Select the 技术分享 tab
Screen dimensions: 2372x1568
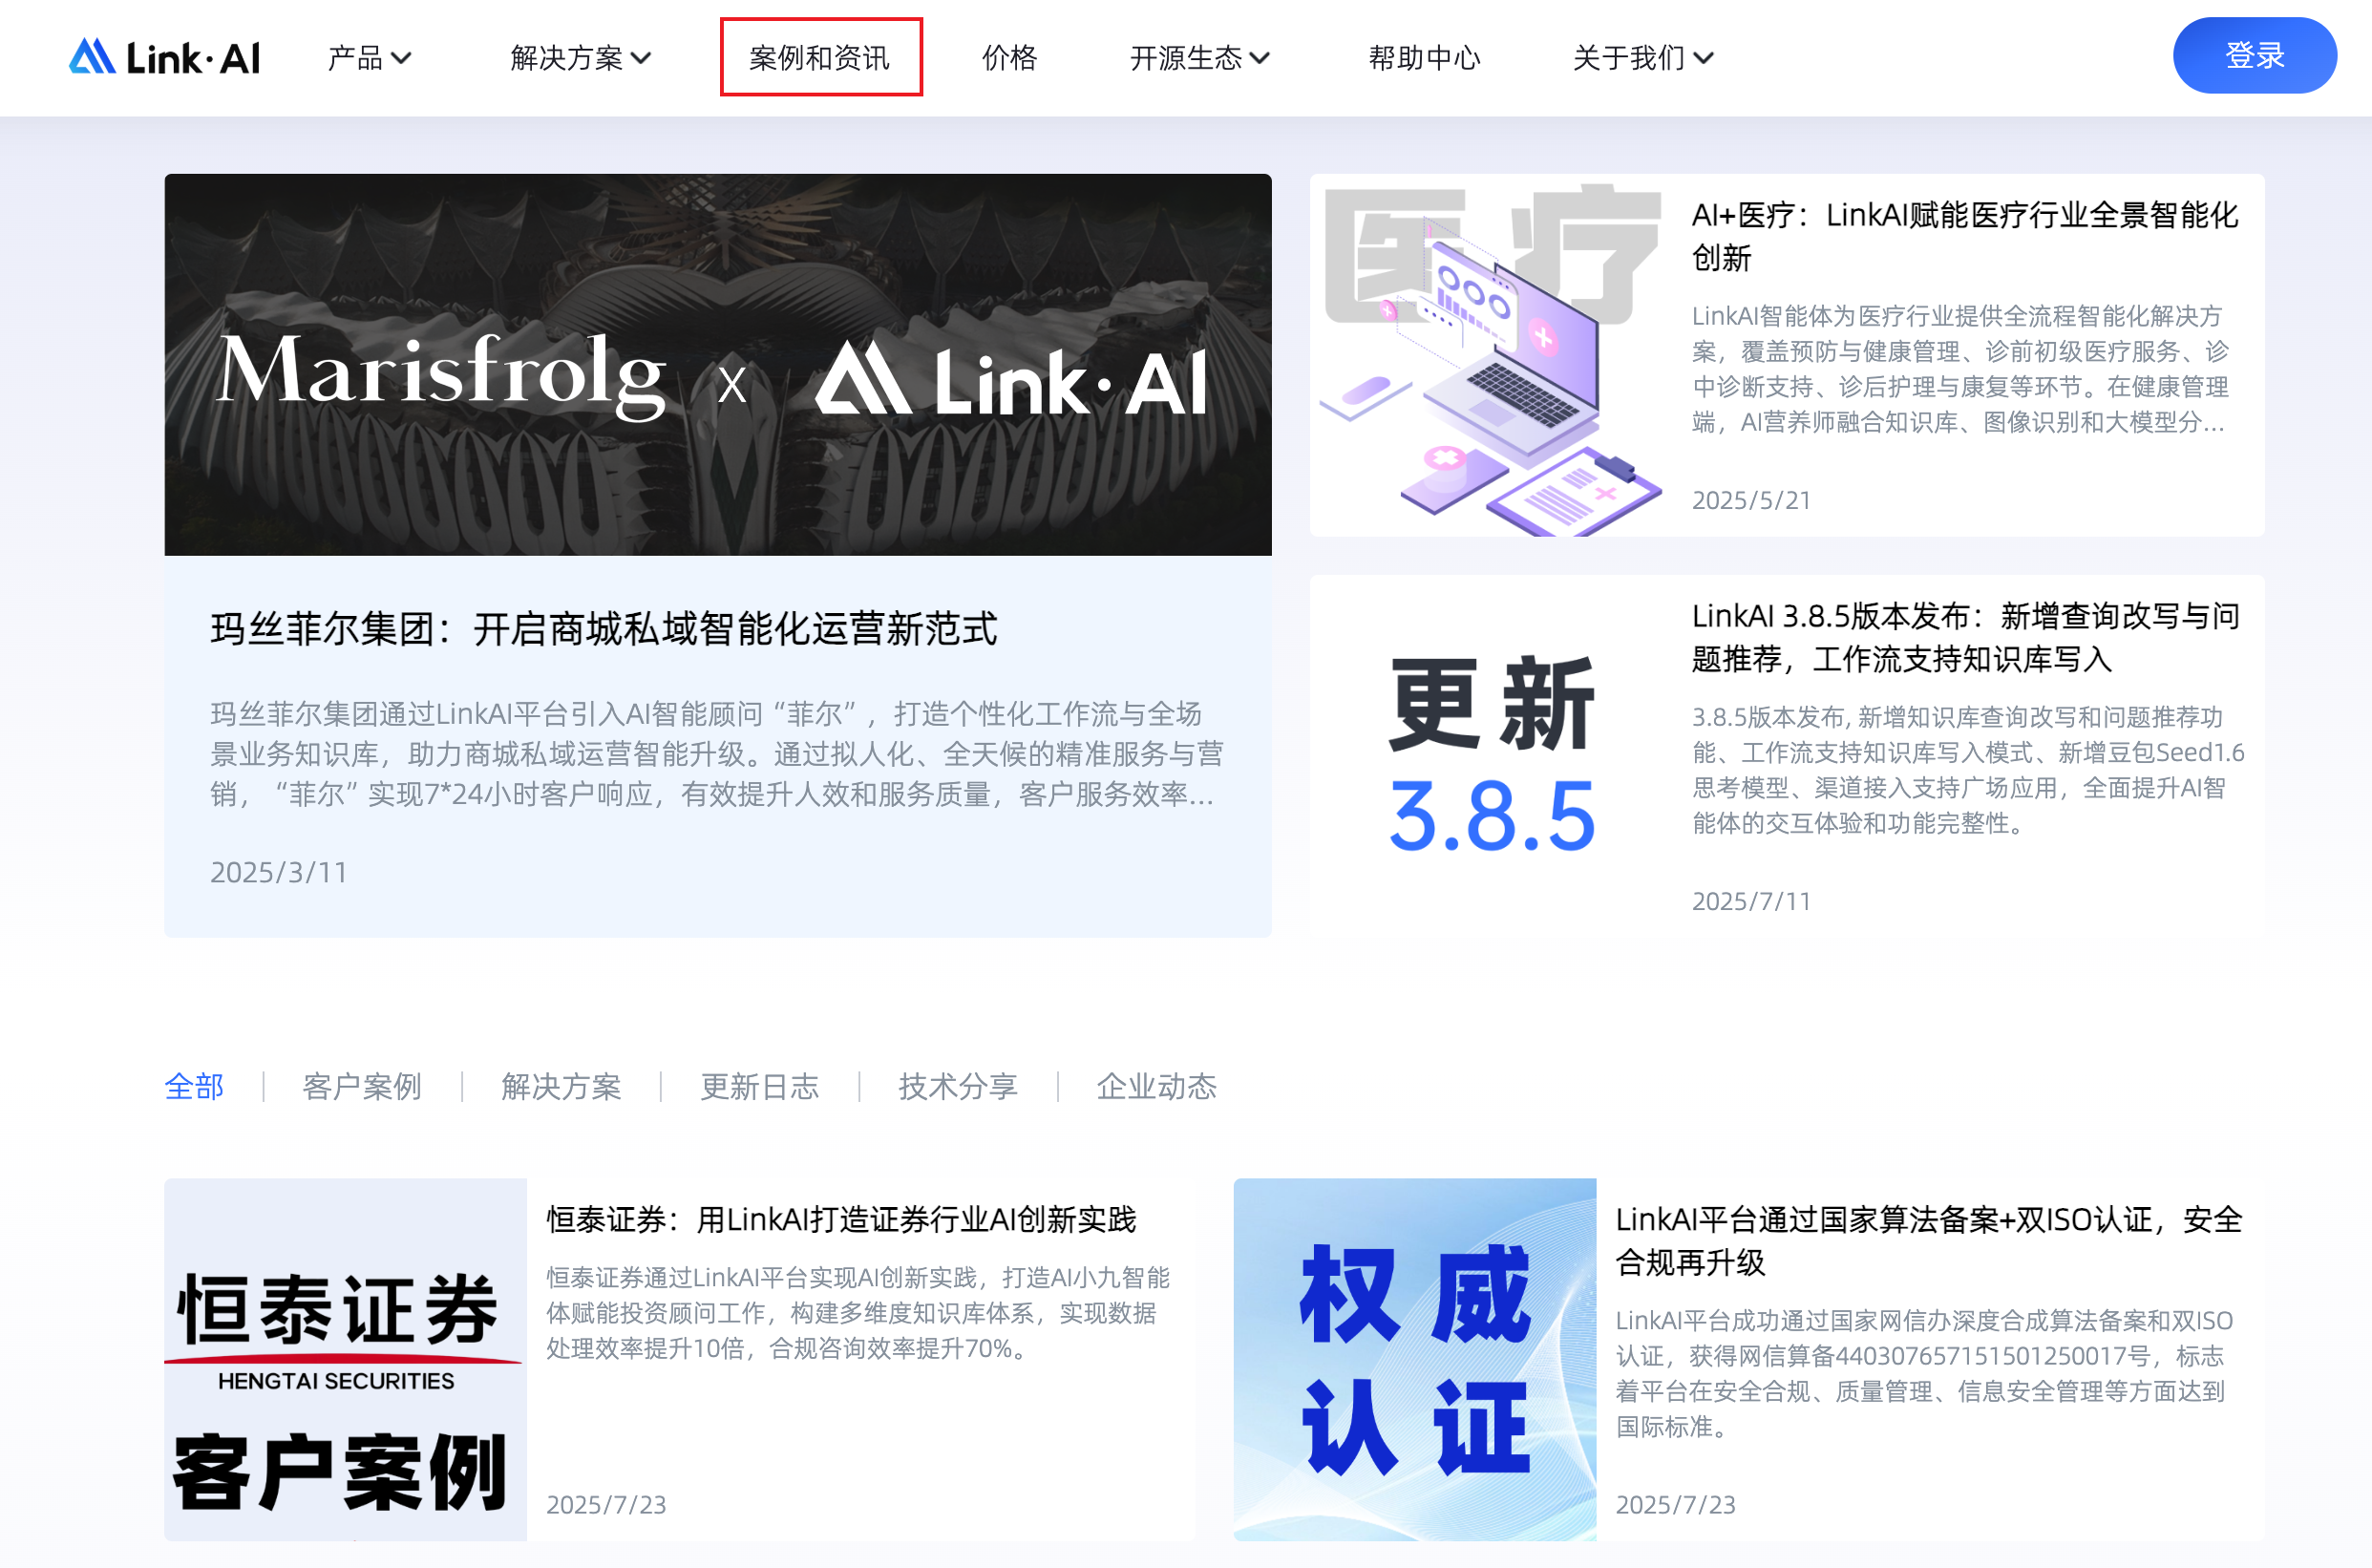(958, 1086)
